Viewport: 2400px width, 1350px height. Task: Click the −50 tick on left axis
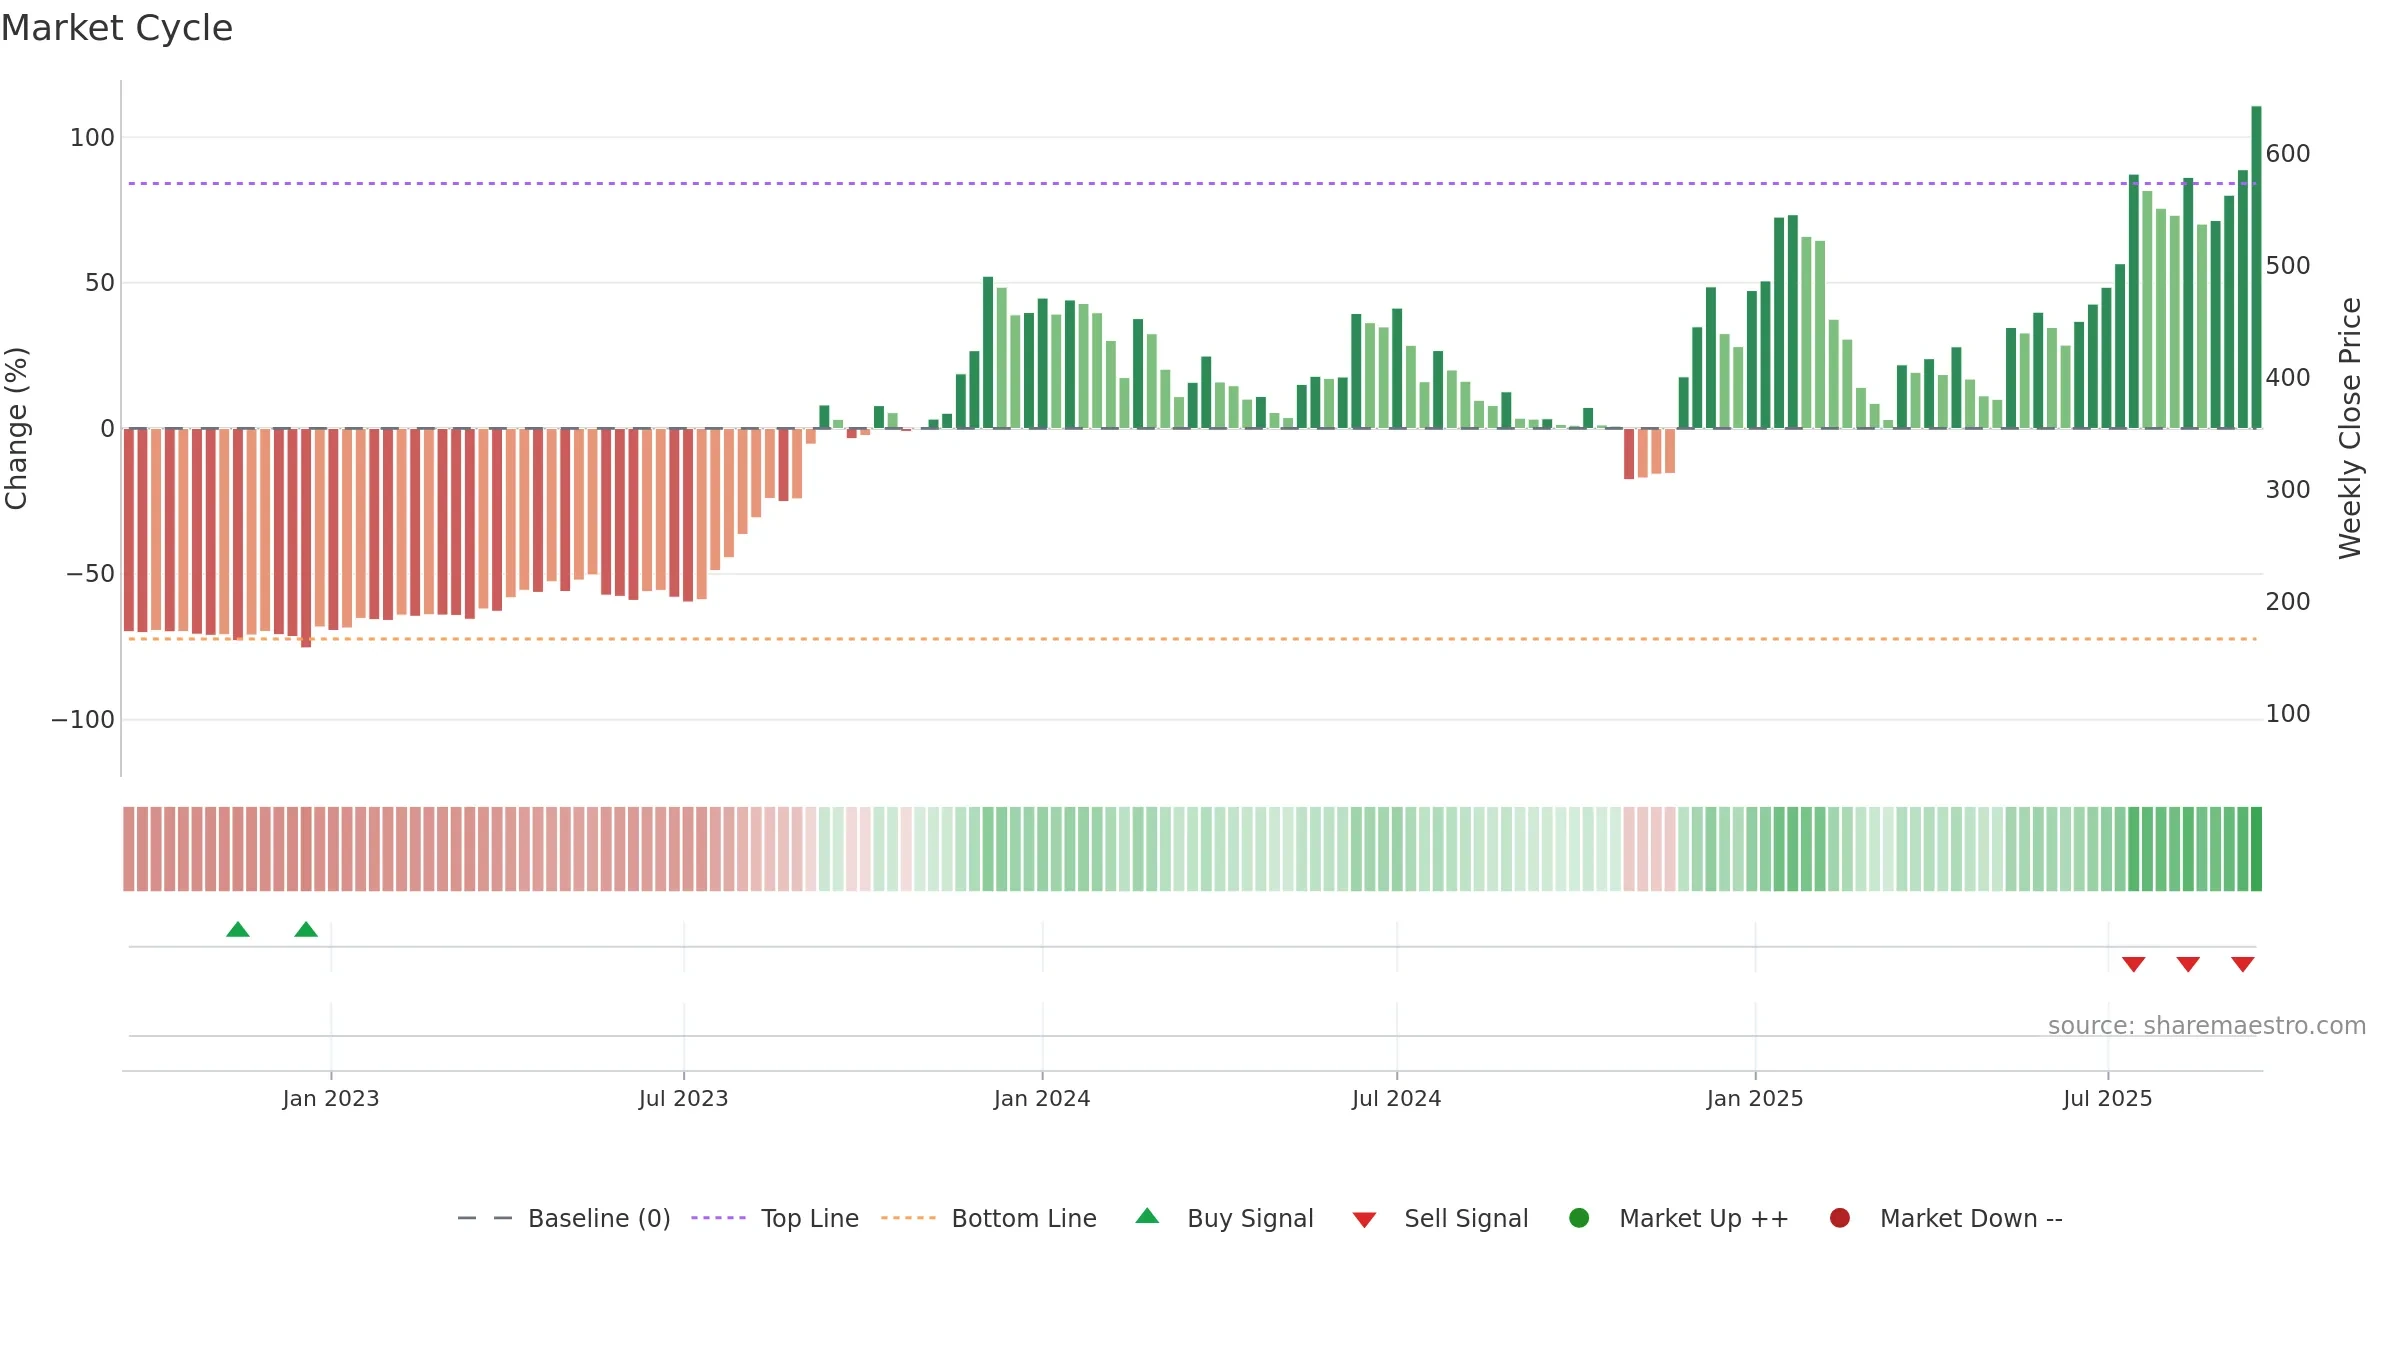(90, 574)
